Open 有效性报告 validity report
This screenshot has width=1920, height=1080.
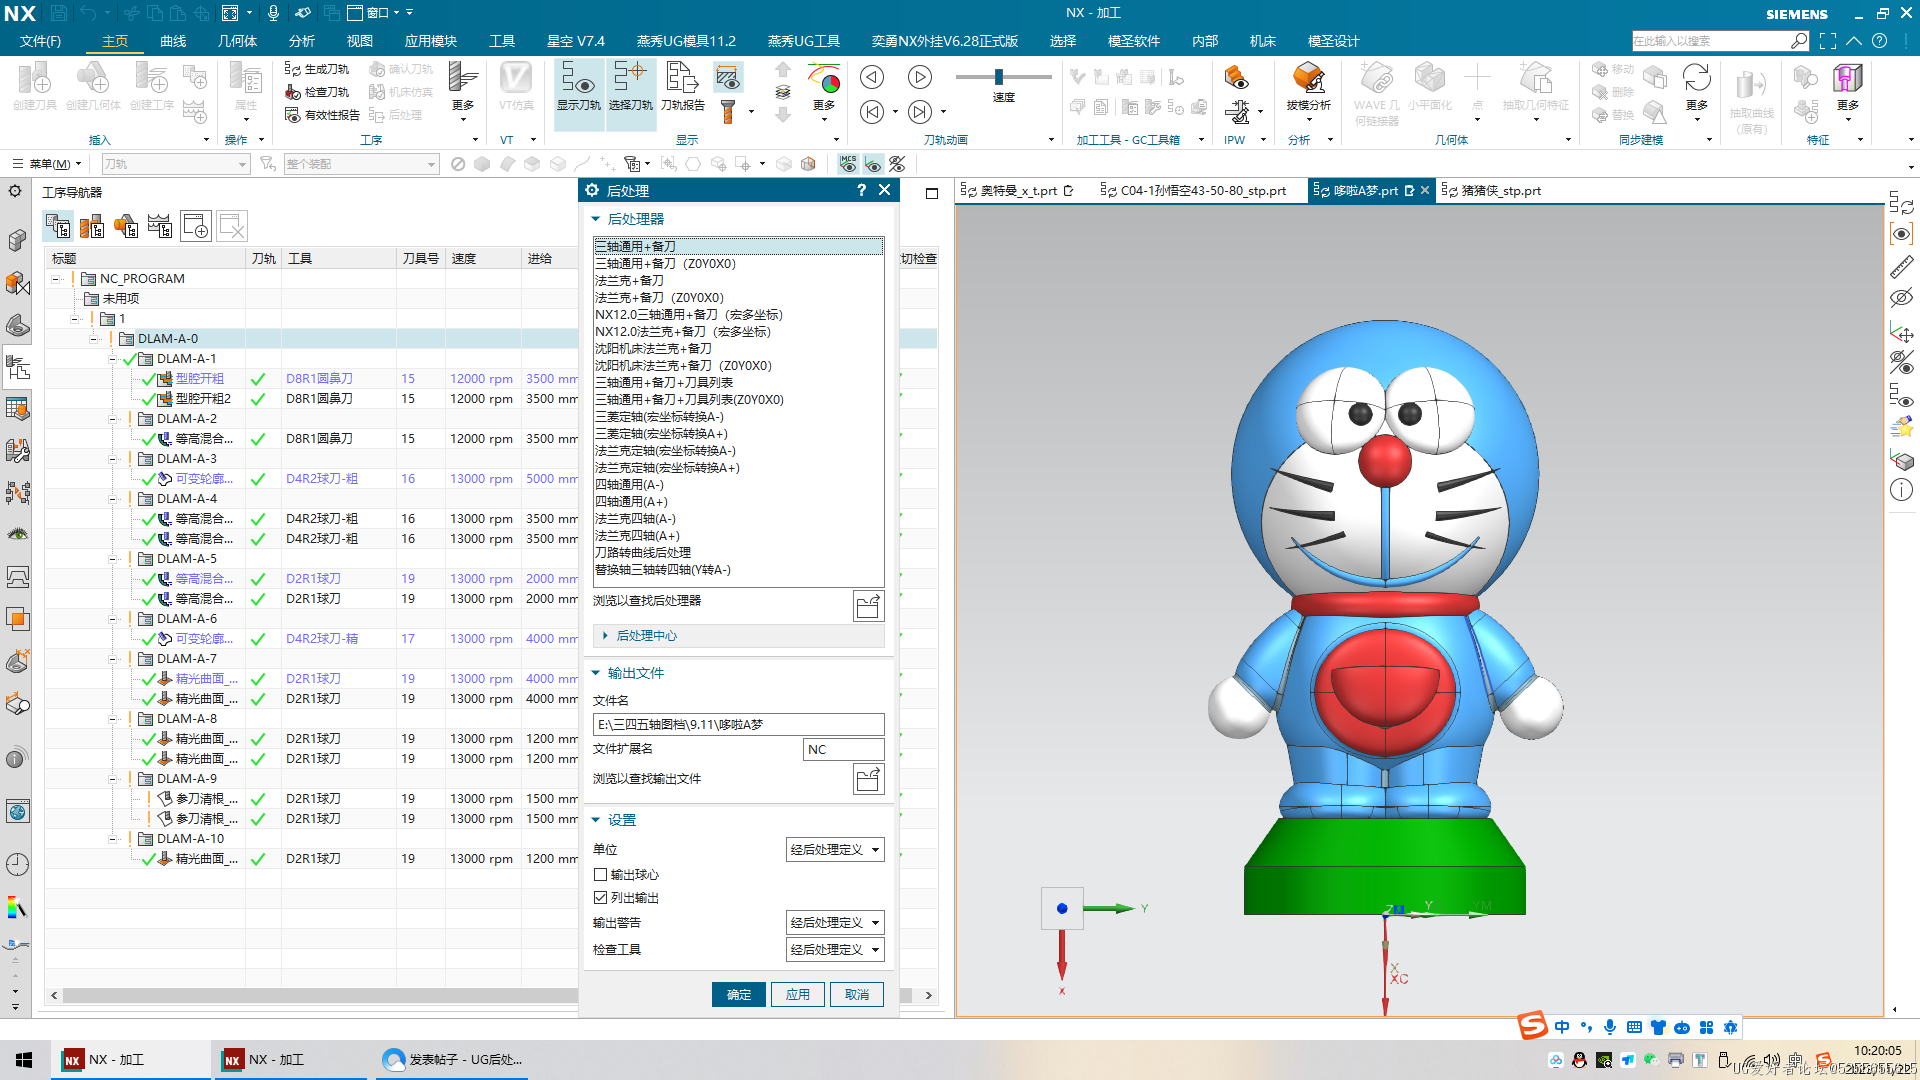tap(322, 115)
